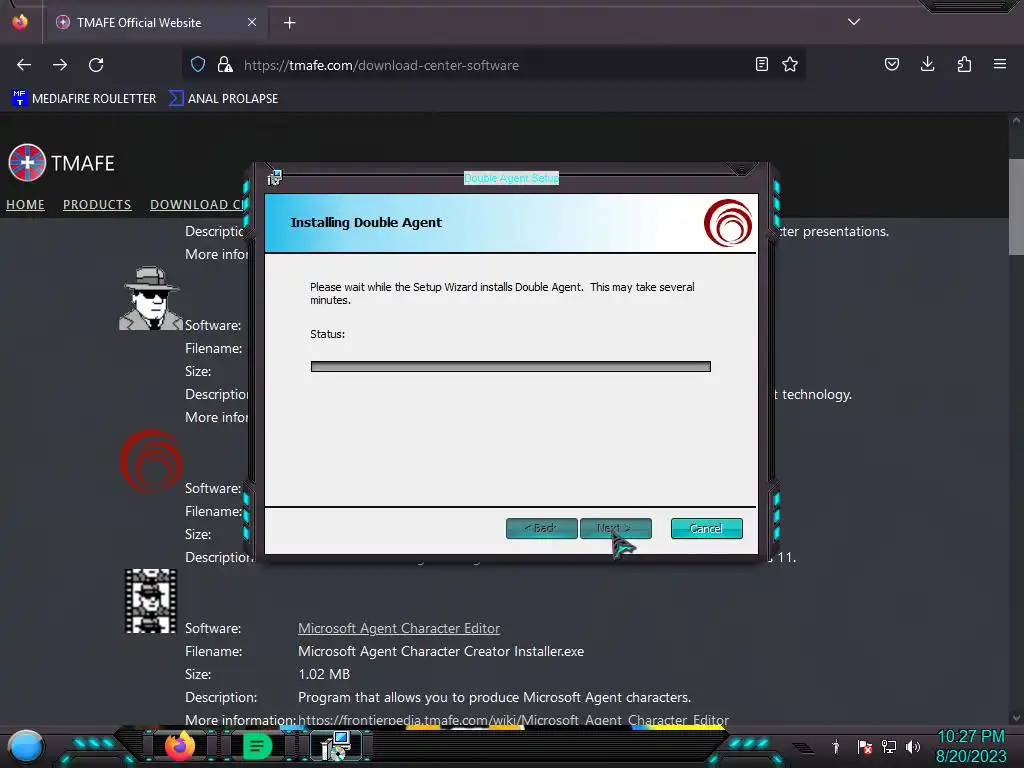The image size is (1024, 768).
Task: Click the disabled Next button
Action: 615,528
